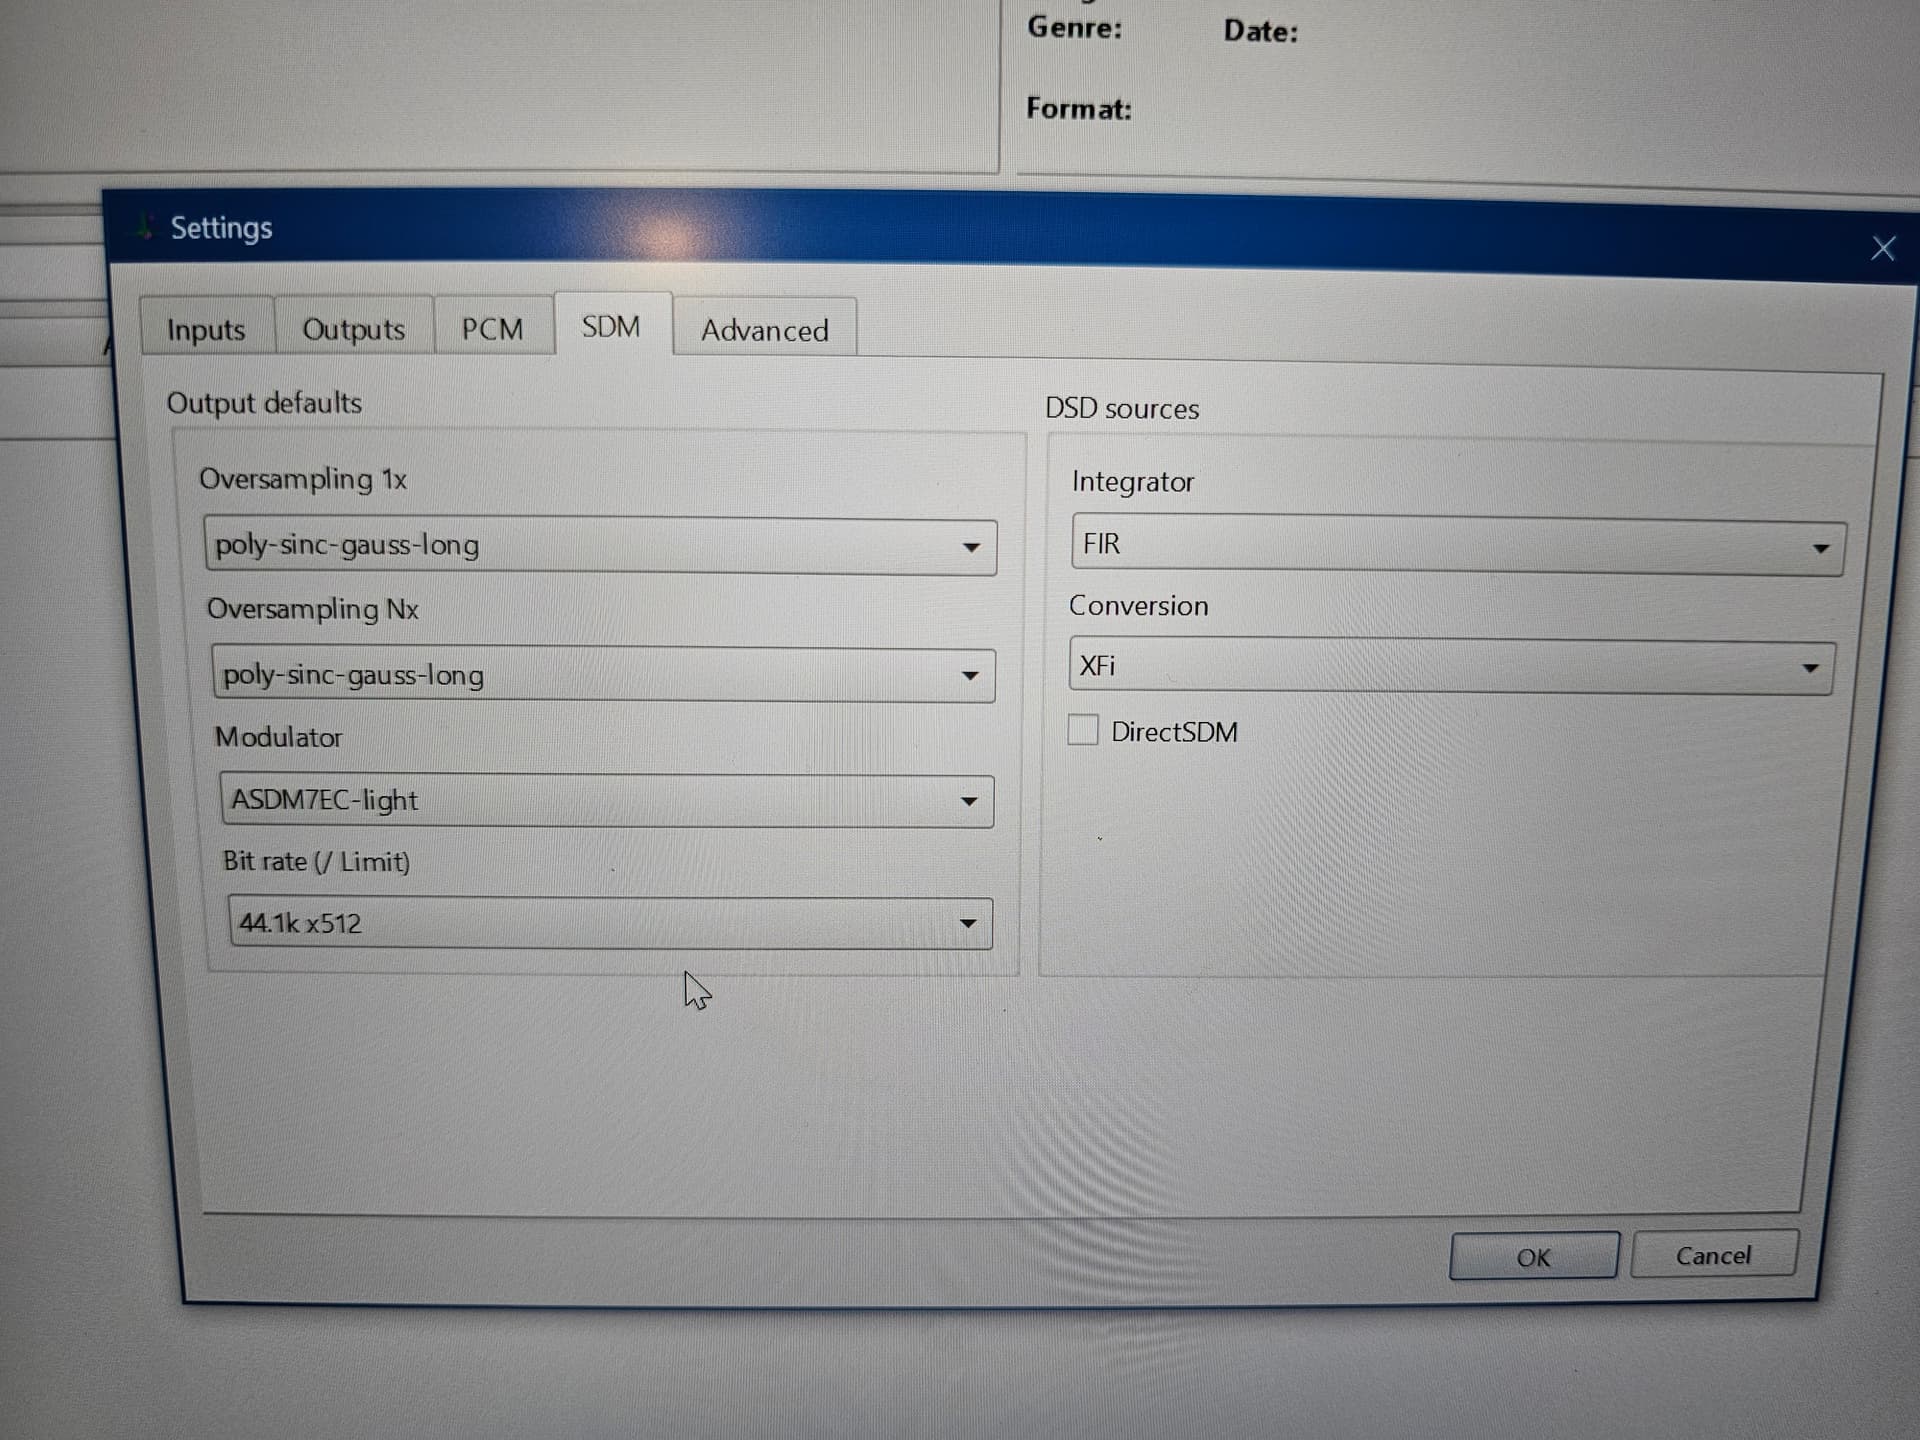Image resolution: width=1920 pixels, height=1440 pixels.
Task: Click the Output defaults group label
Action: pyautogui.click(x=264, y=403)
